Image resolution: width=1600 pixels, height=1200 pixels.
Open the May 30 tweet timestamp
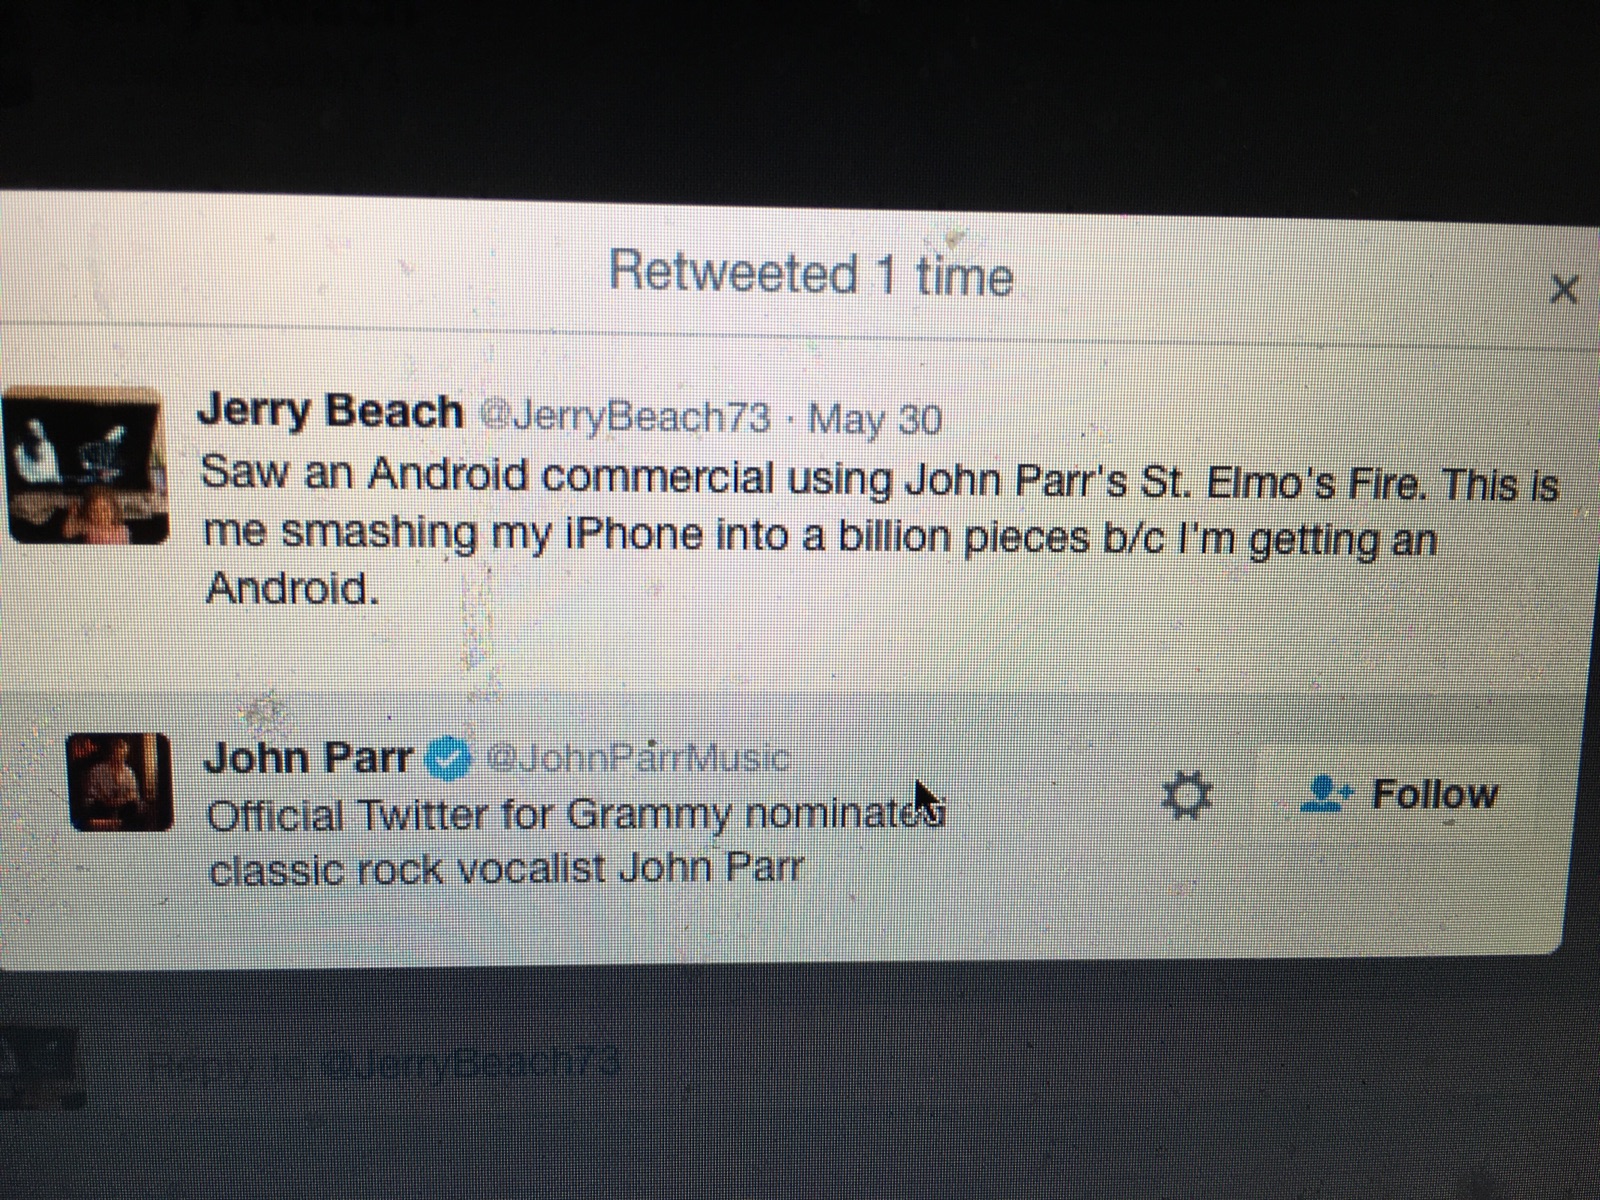pos(874,419)
